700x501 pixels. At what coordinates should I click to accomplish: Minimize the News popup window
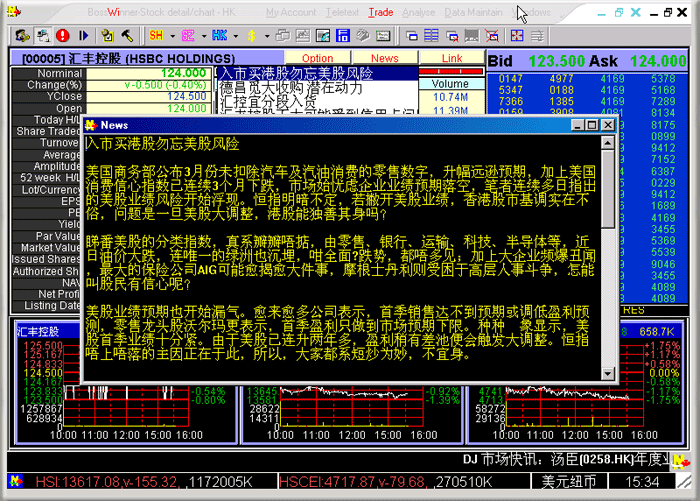[x=578, y=125]
